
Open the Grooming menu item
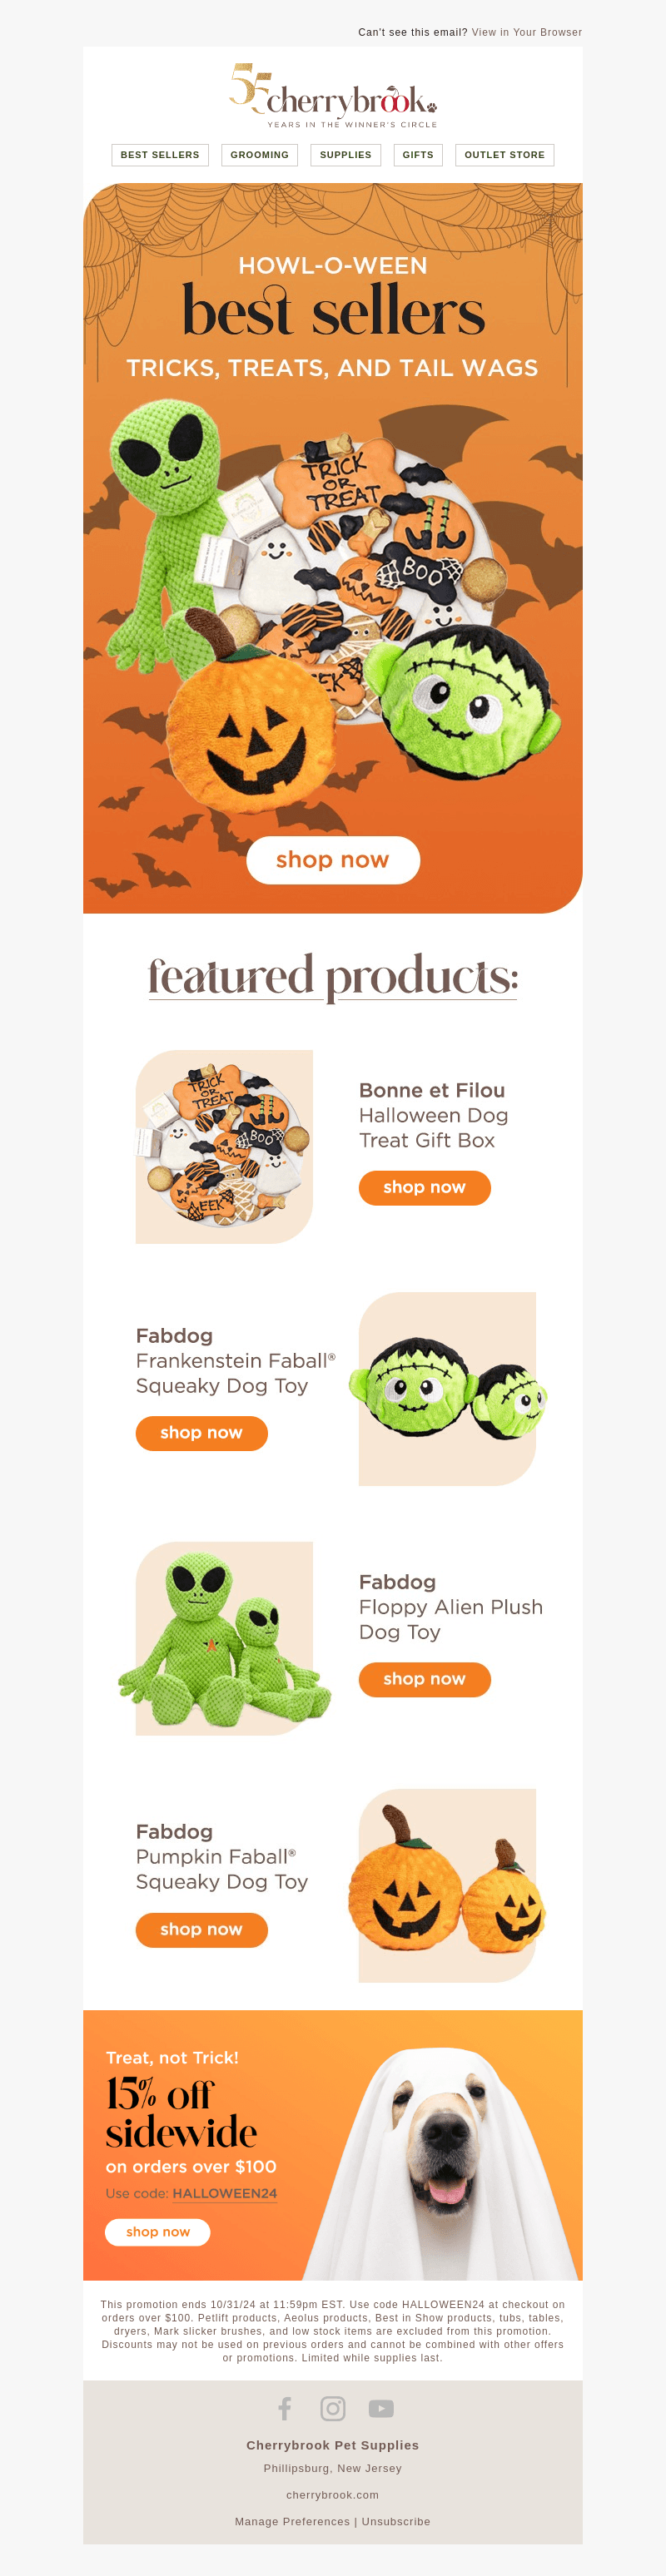[260, 155]
